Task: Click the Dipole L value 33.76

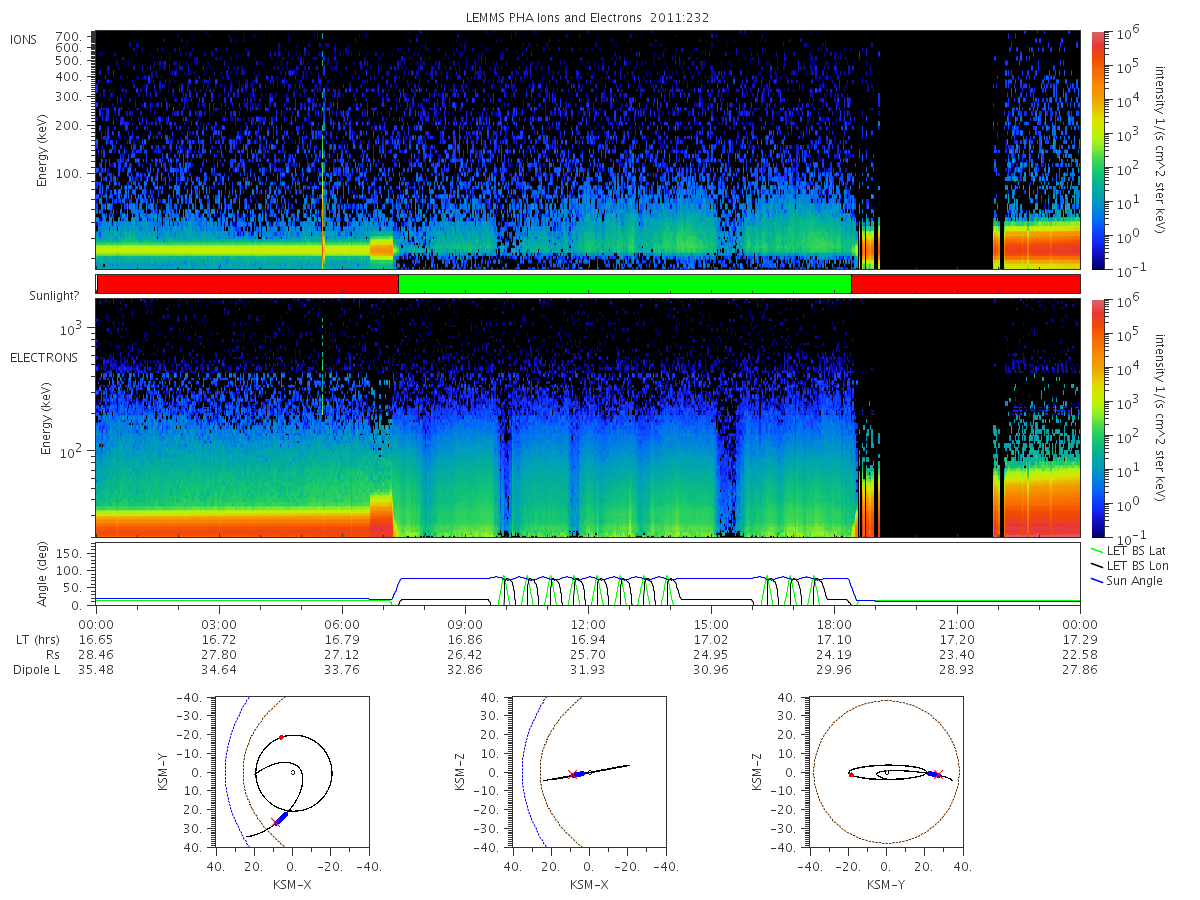Action: [342, 670]
